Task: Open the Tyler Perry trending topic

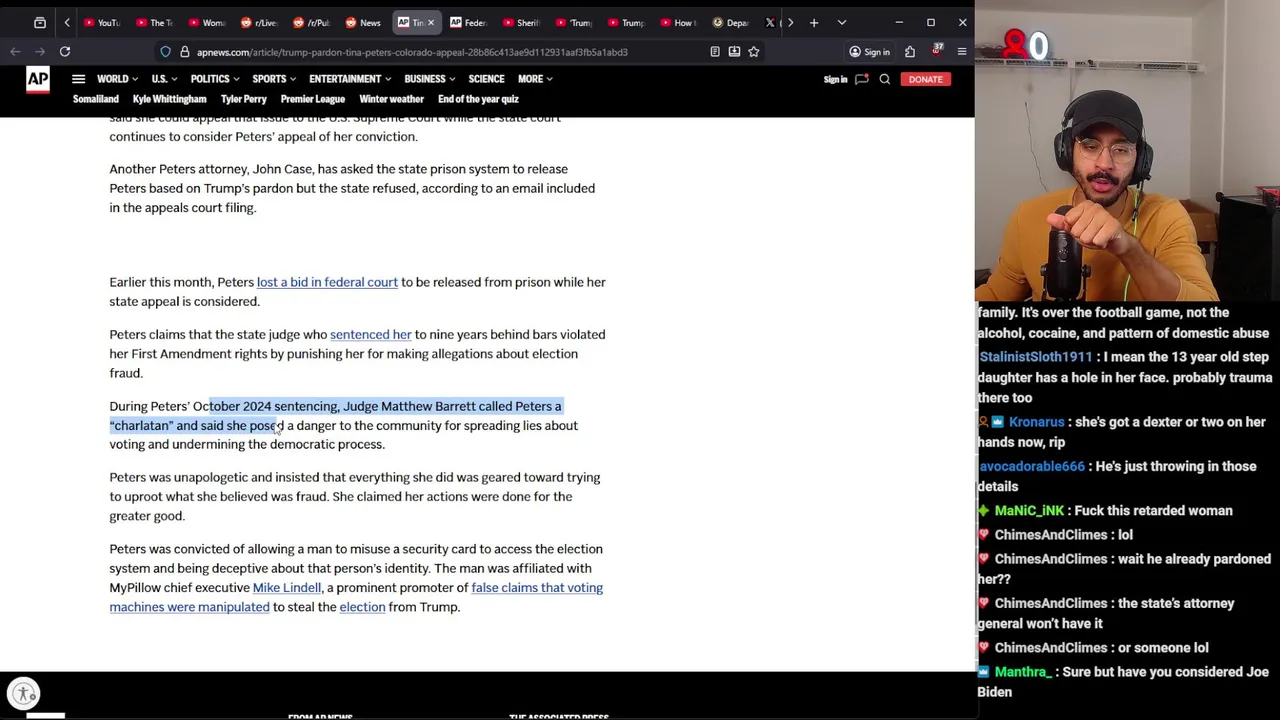Action: pyautogui.click(x=243, y=99)
